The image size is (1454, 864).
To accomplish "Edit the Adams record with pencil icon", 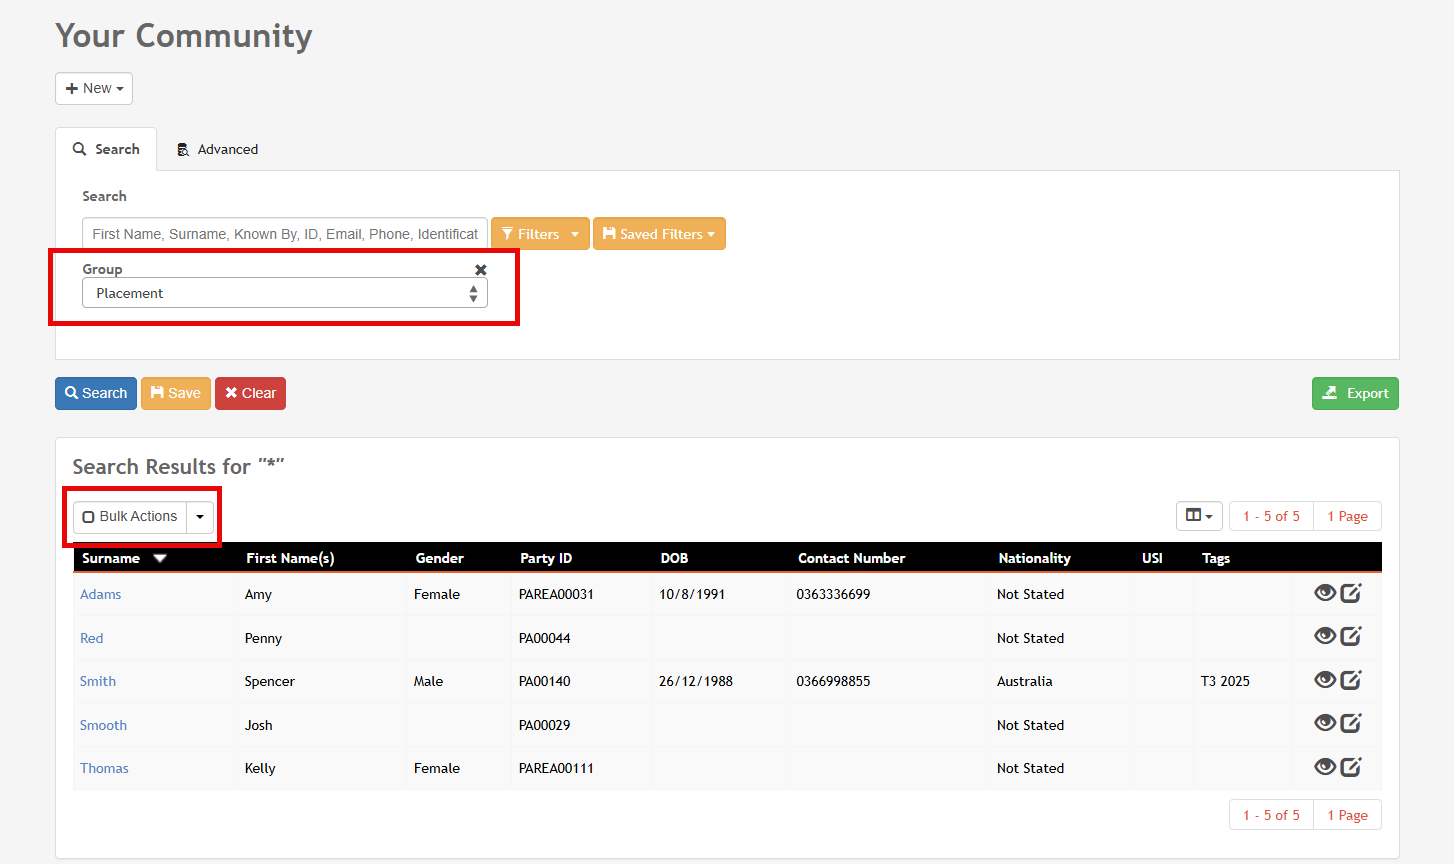I will point(1351,593).
